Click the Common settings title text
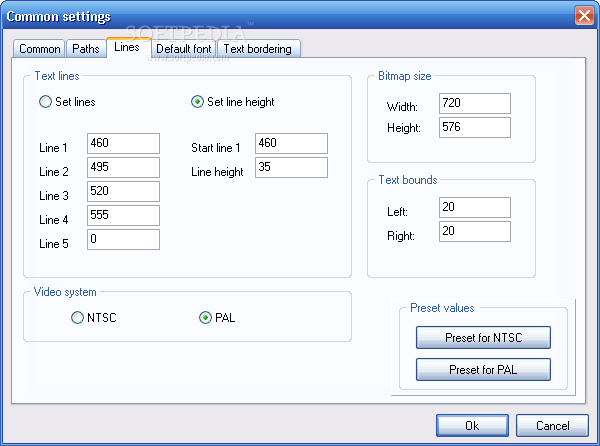 pos(59,16)
